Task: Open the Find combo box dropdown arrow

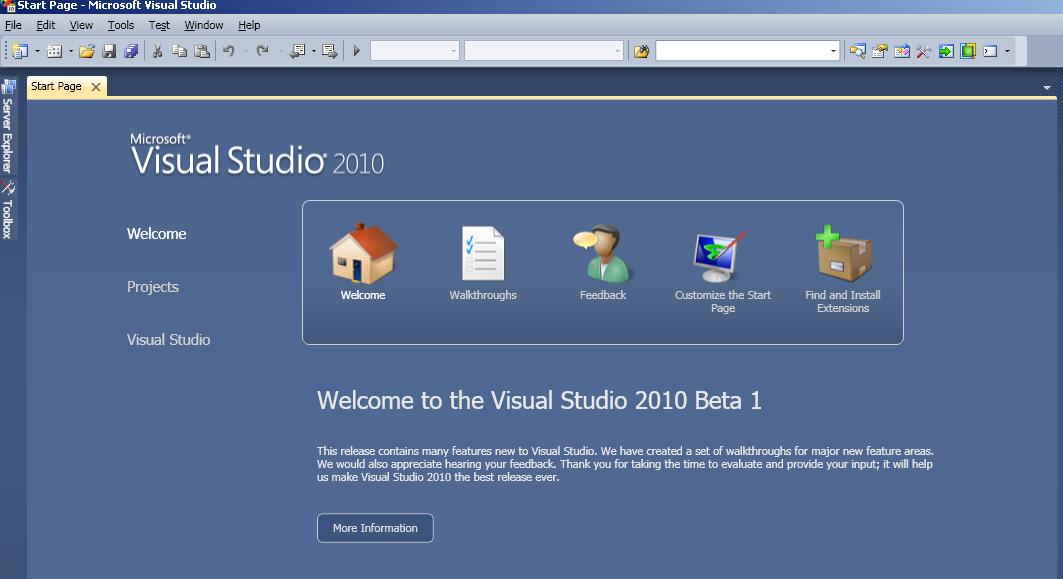Action: click(833, 51)
